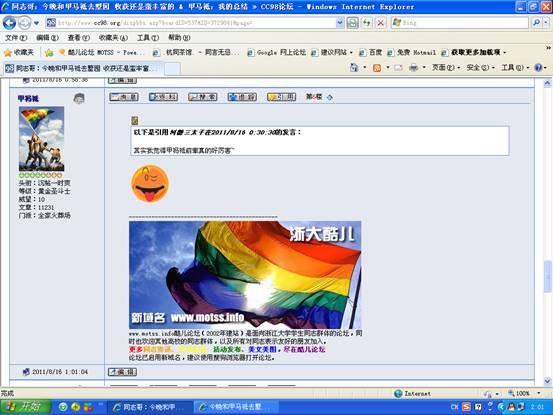
Task: Click the blue Help question mark icon
Action: pyautogui.click(x=538, y=67)
